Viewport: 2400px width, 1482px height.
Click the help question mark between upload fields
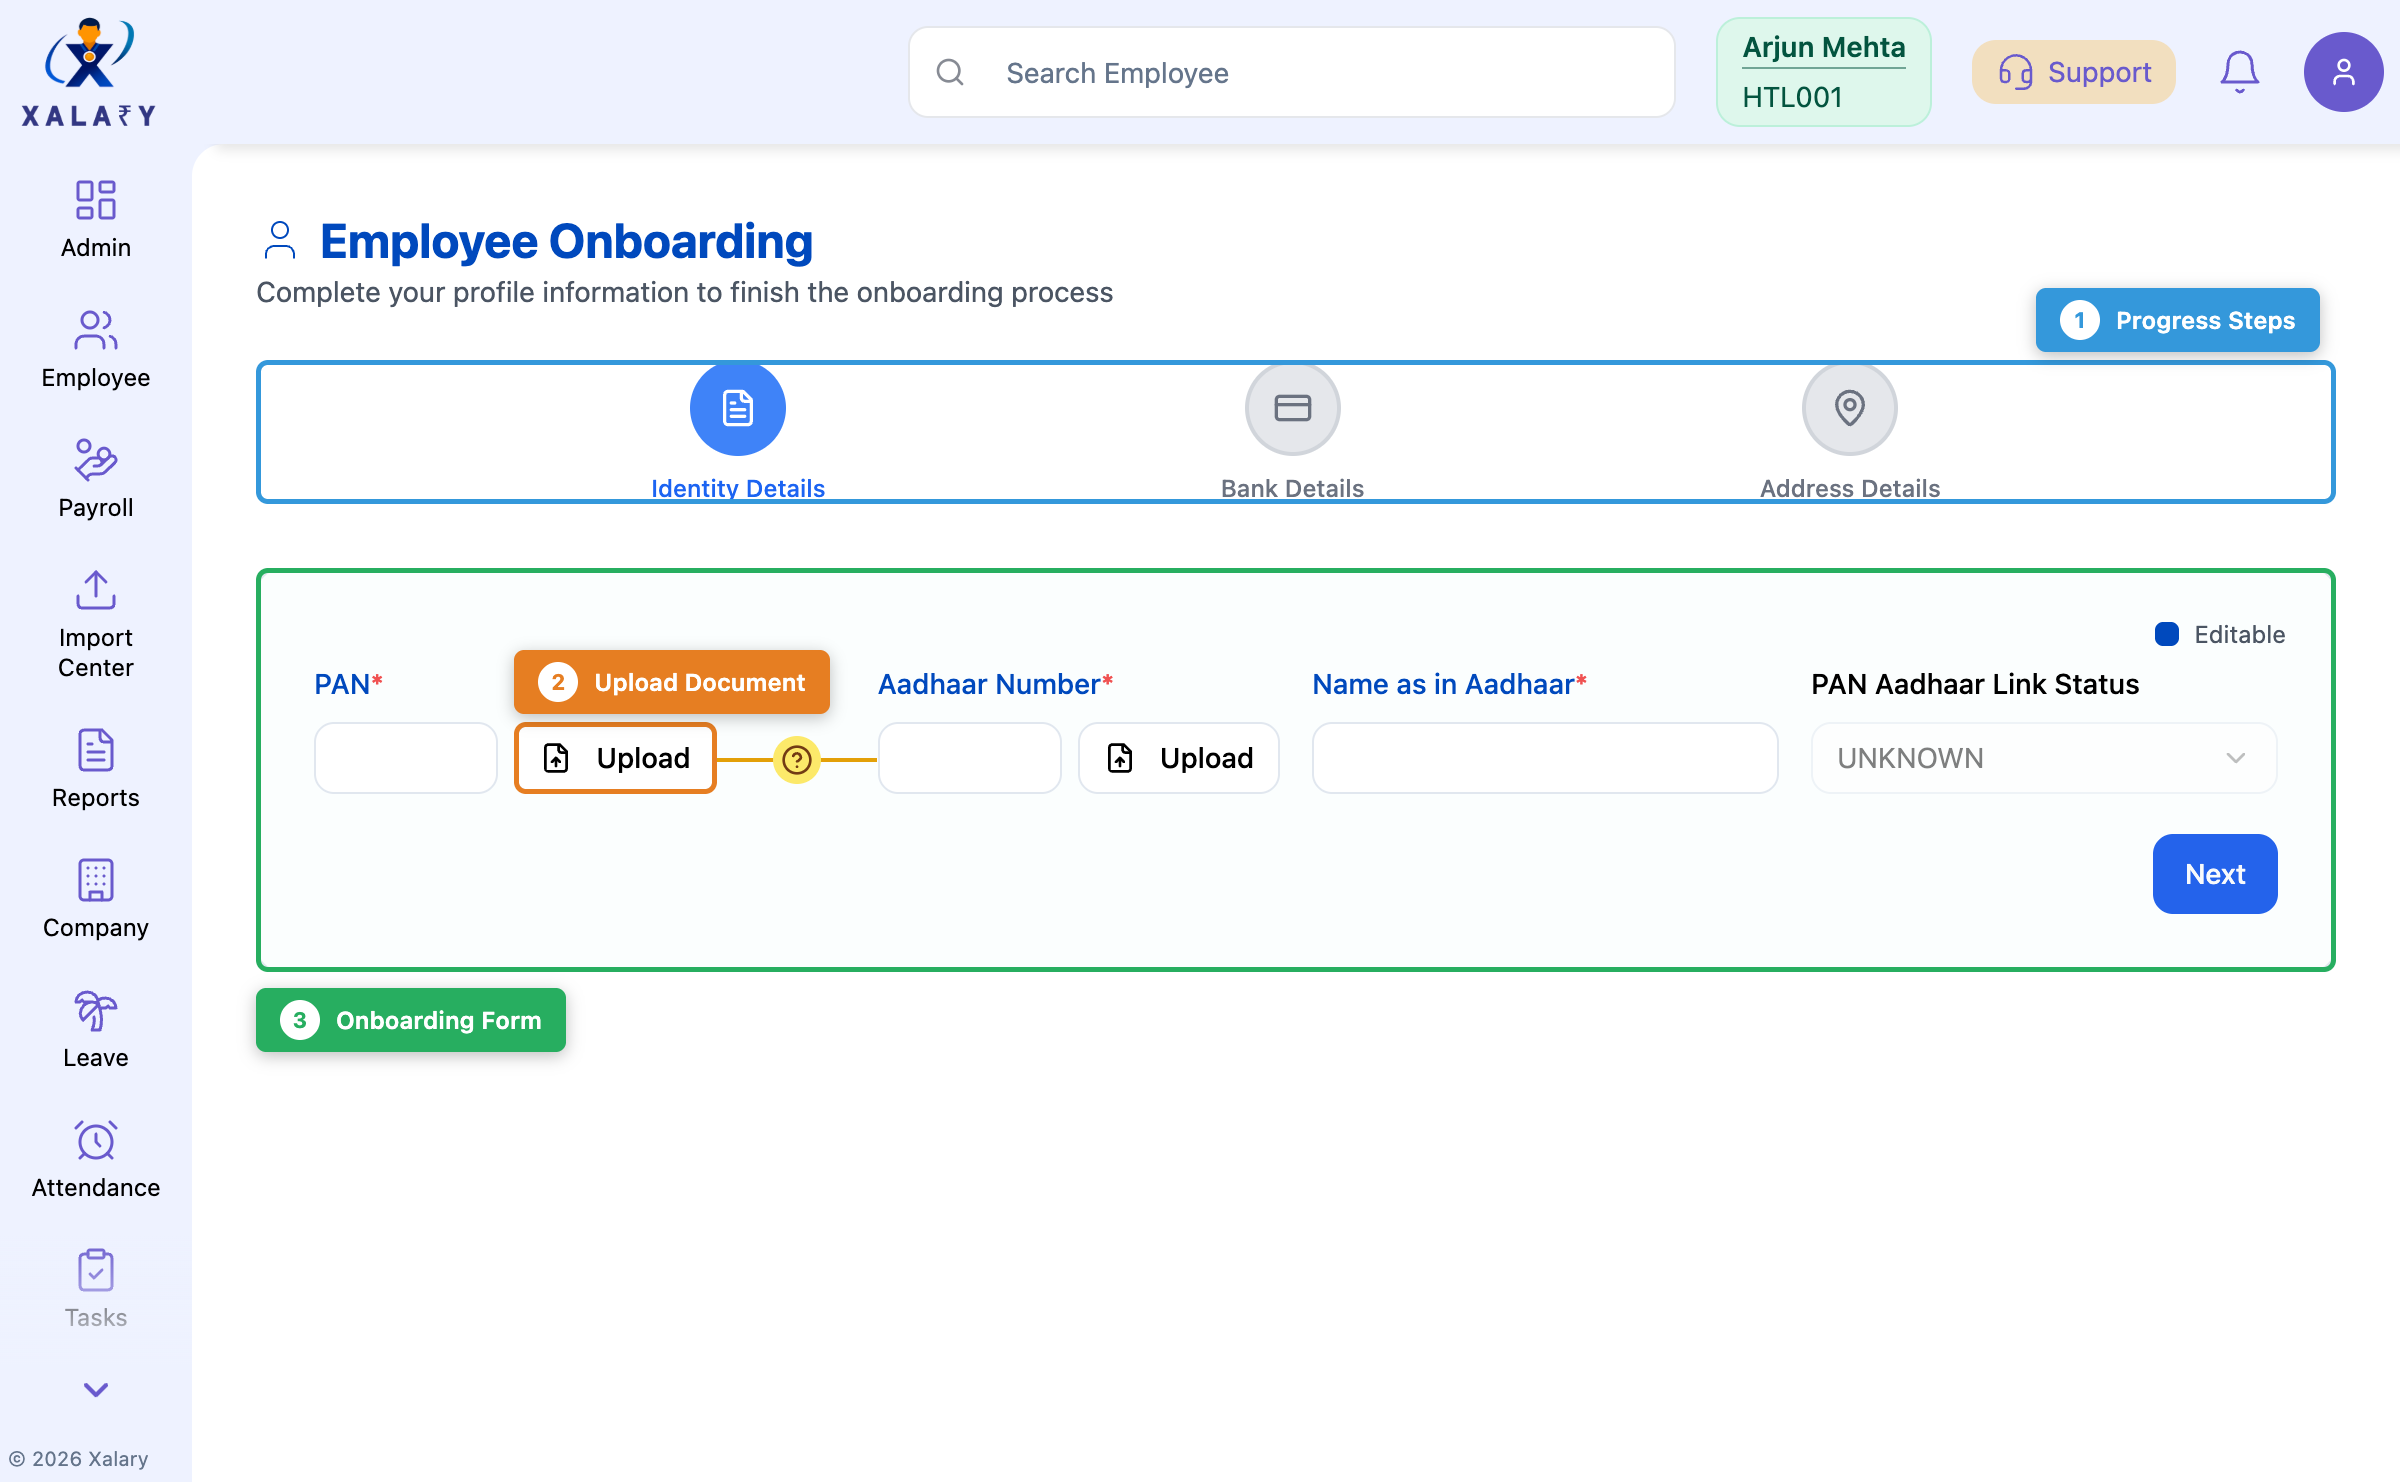pos(795,760)
